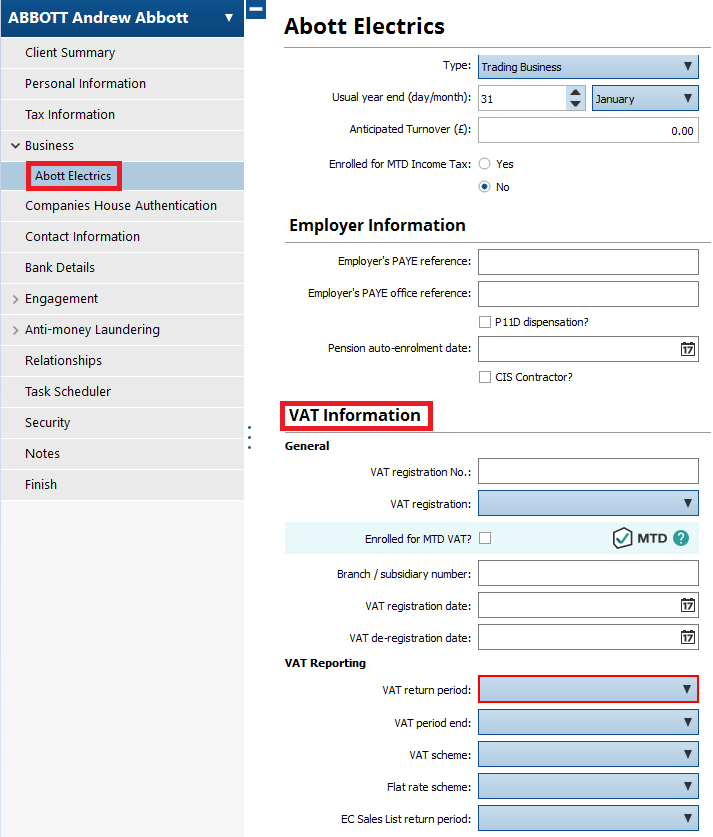Image resolution: width=713 pixels, height=837 pixels.
Task: Open the VAT registration date calendar picker
Action: 687,605
